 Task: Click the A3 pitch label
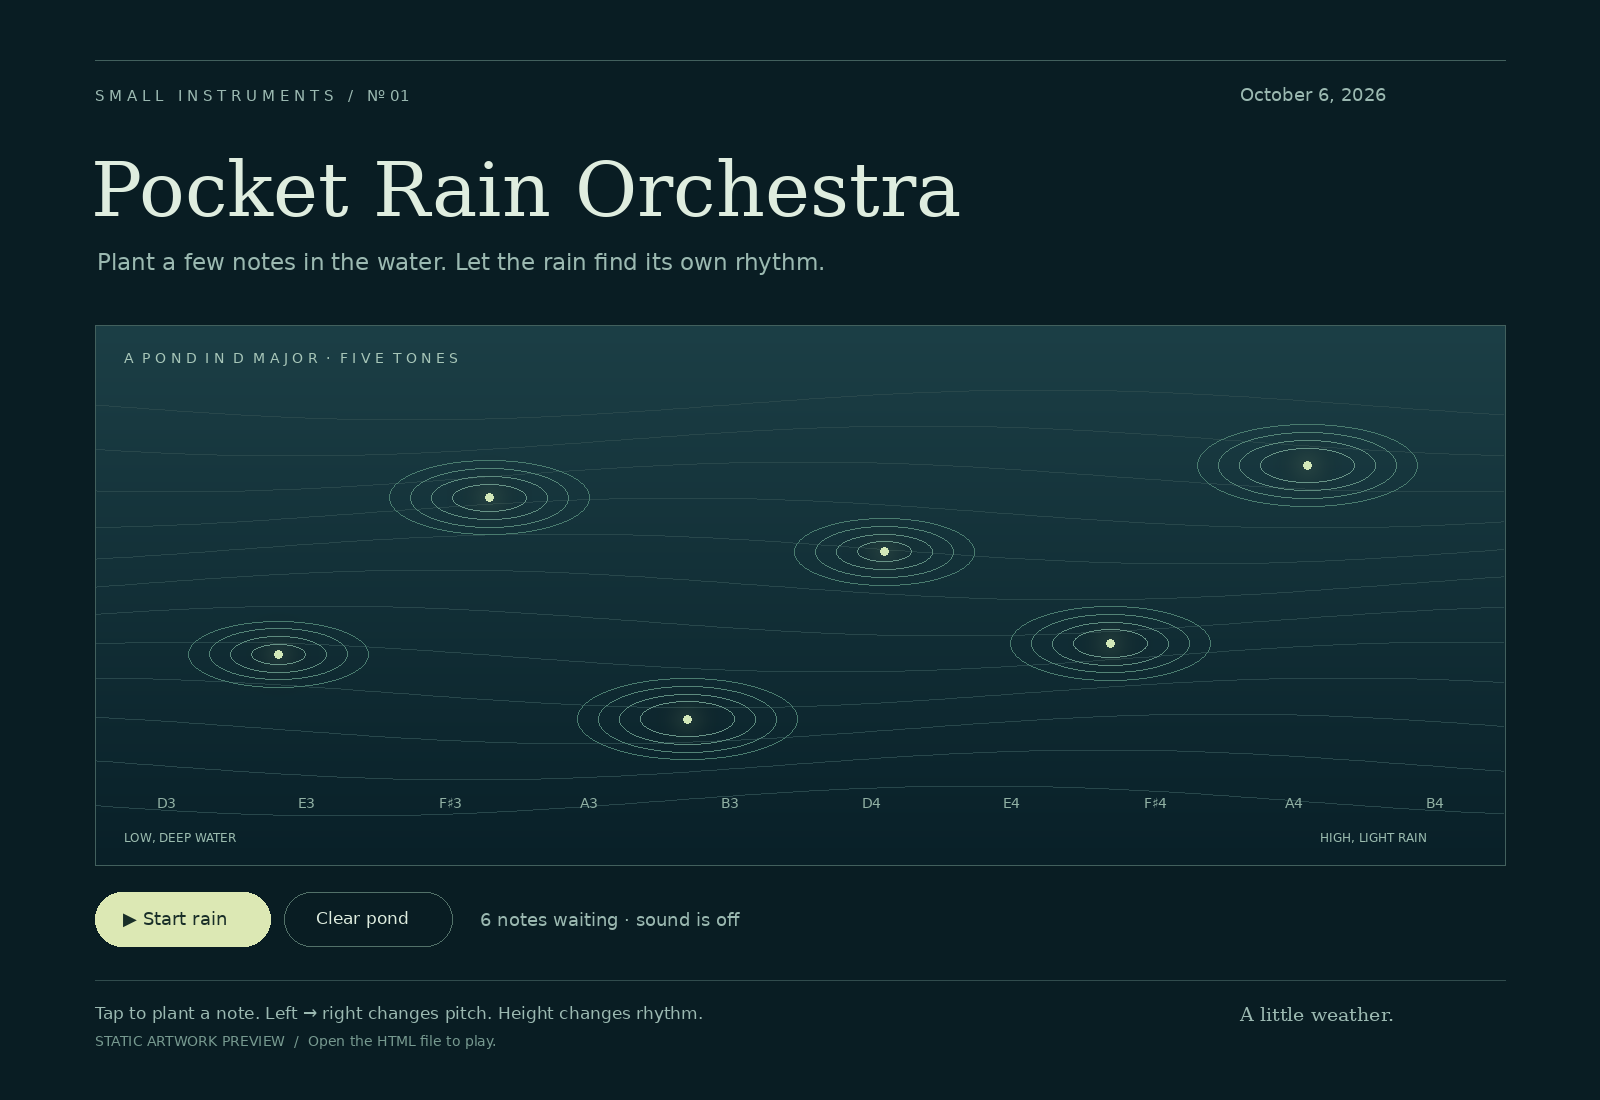[x=589, y=803]
